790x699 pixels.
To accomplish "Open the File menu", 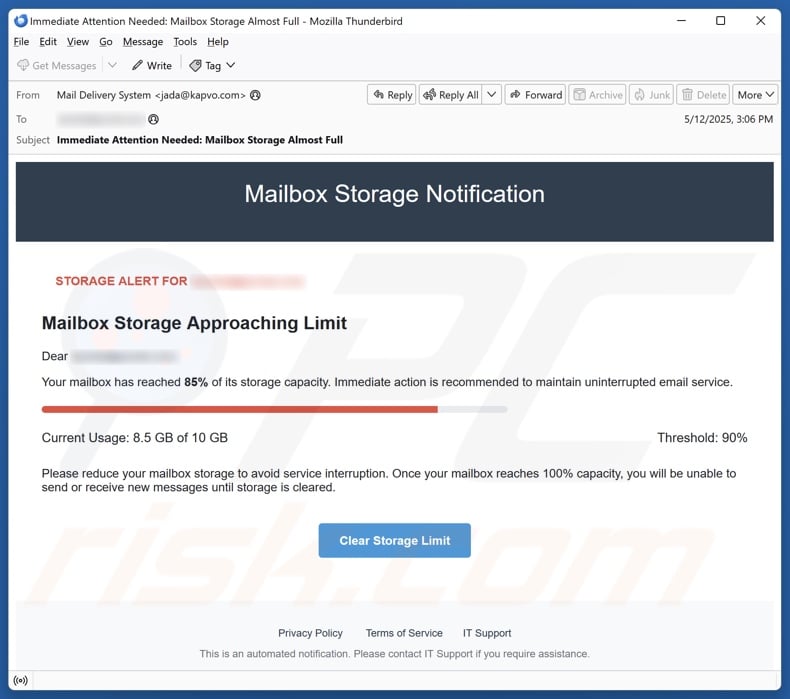I will click(21, 42).
